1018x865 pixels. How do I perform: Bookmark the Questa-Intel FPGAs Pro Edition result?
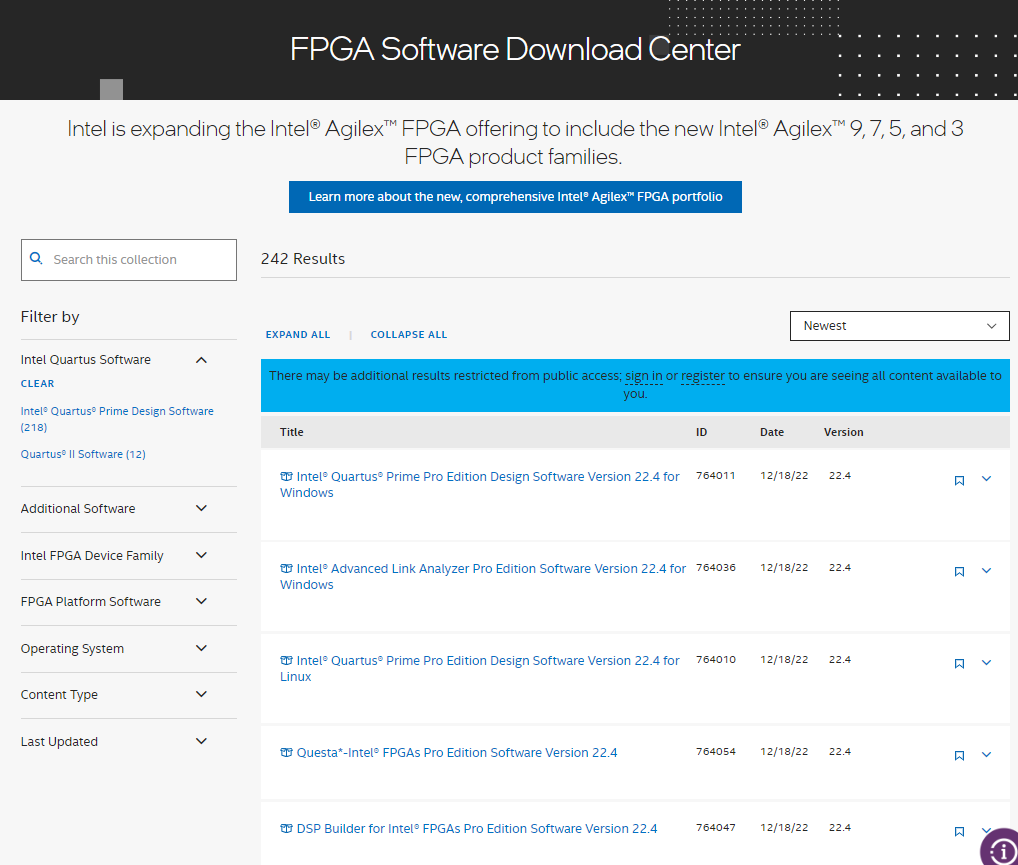959,755
